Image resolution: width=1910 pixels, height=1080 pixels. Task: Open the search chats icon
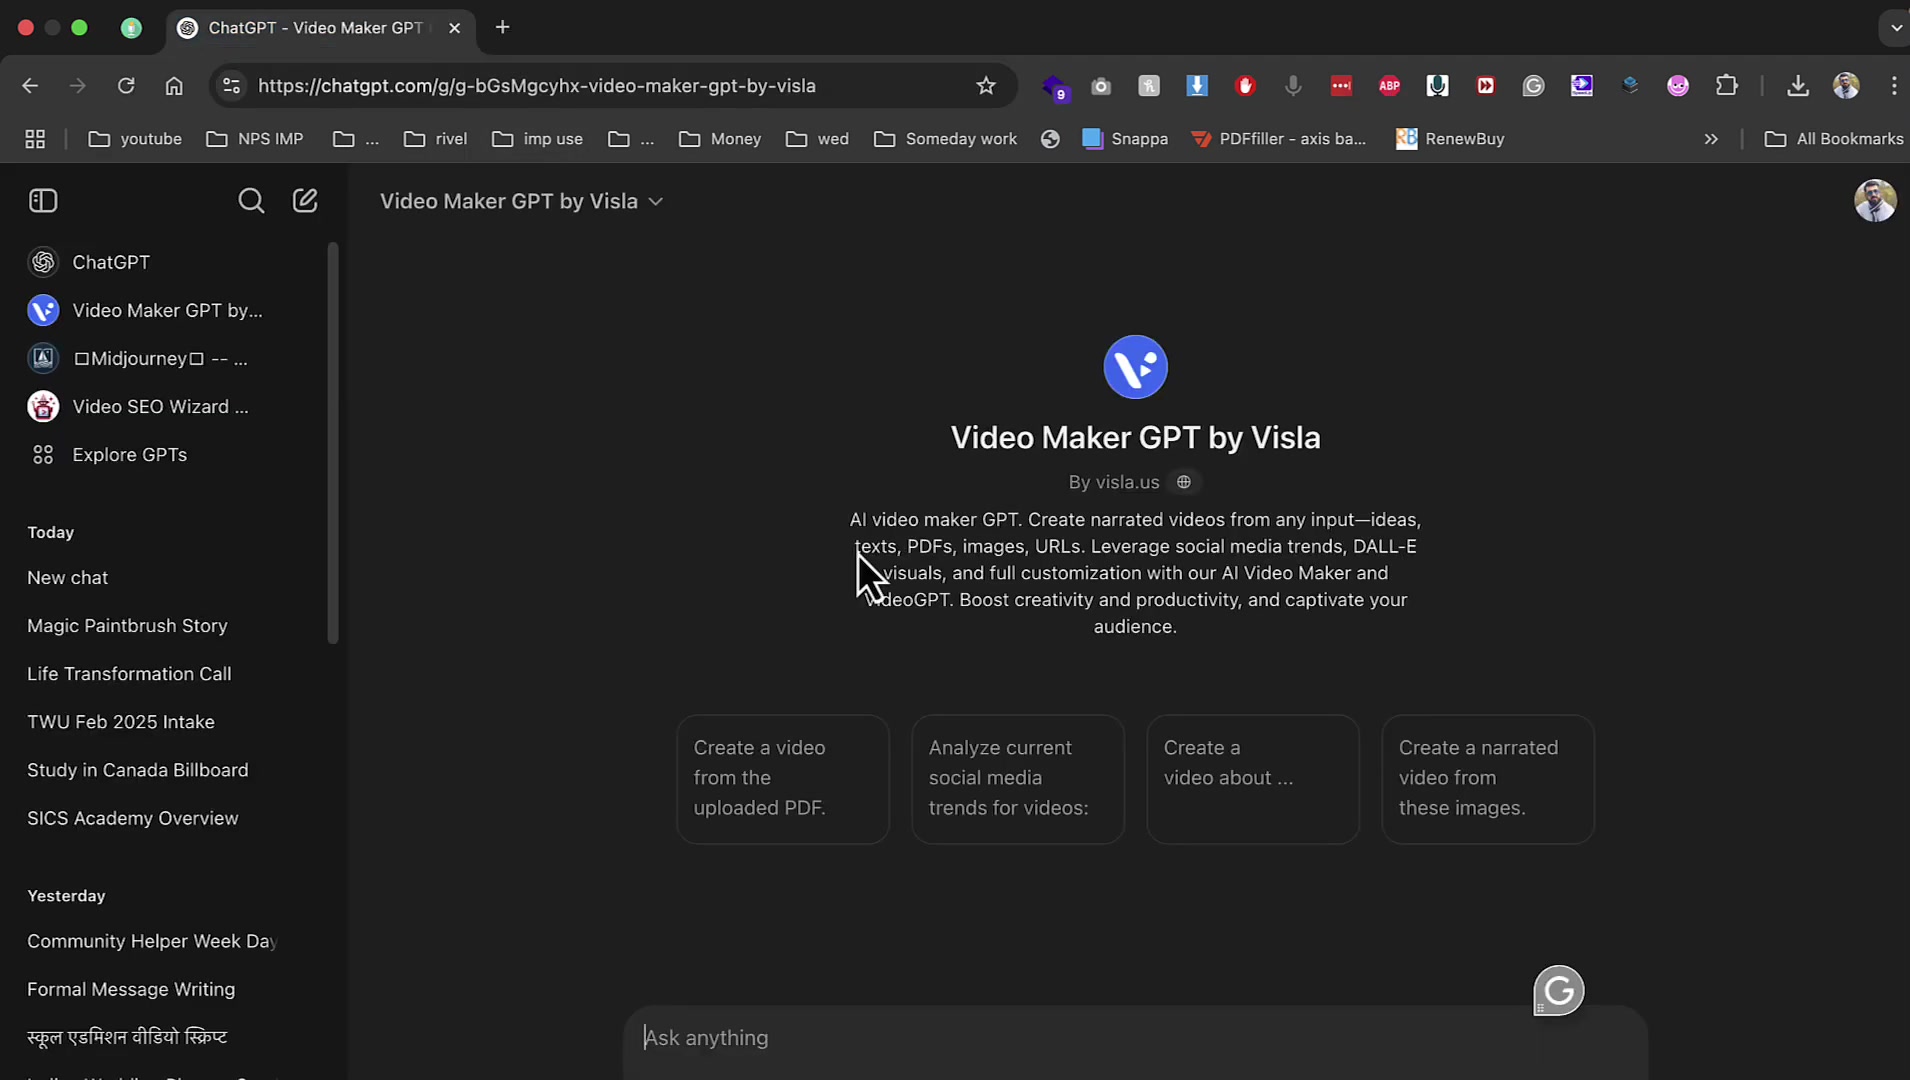pos(250,200)
